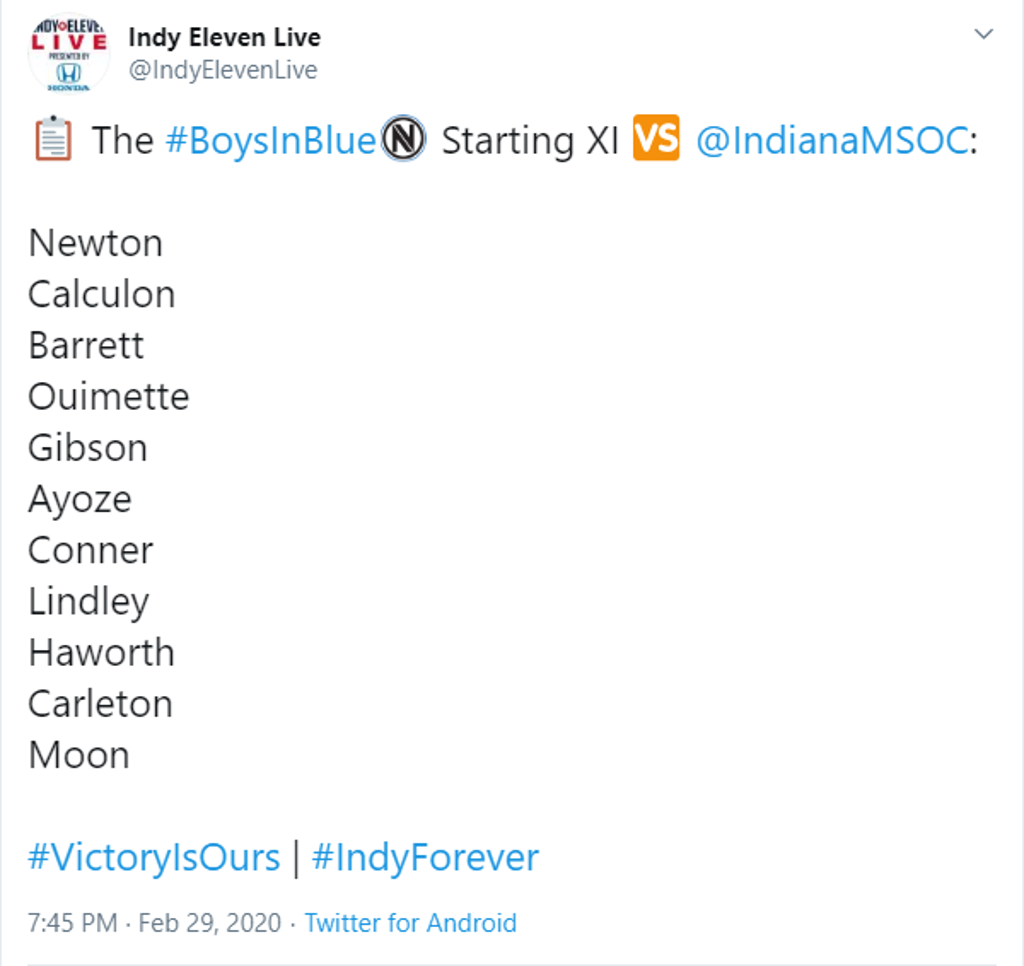
Task: Click the Starting XI text in the tweet
Action: coord(530,141)
